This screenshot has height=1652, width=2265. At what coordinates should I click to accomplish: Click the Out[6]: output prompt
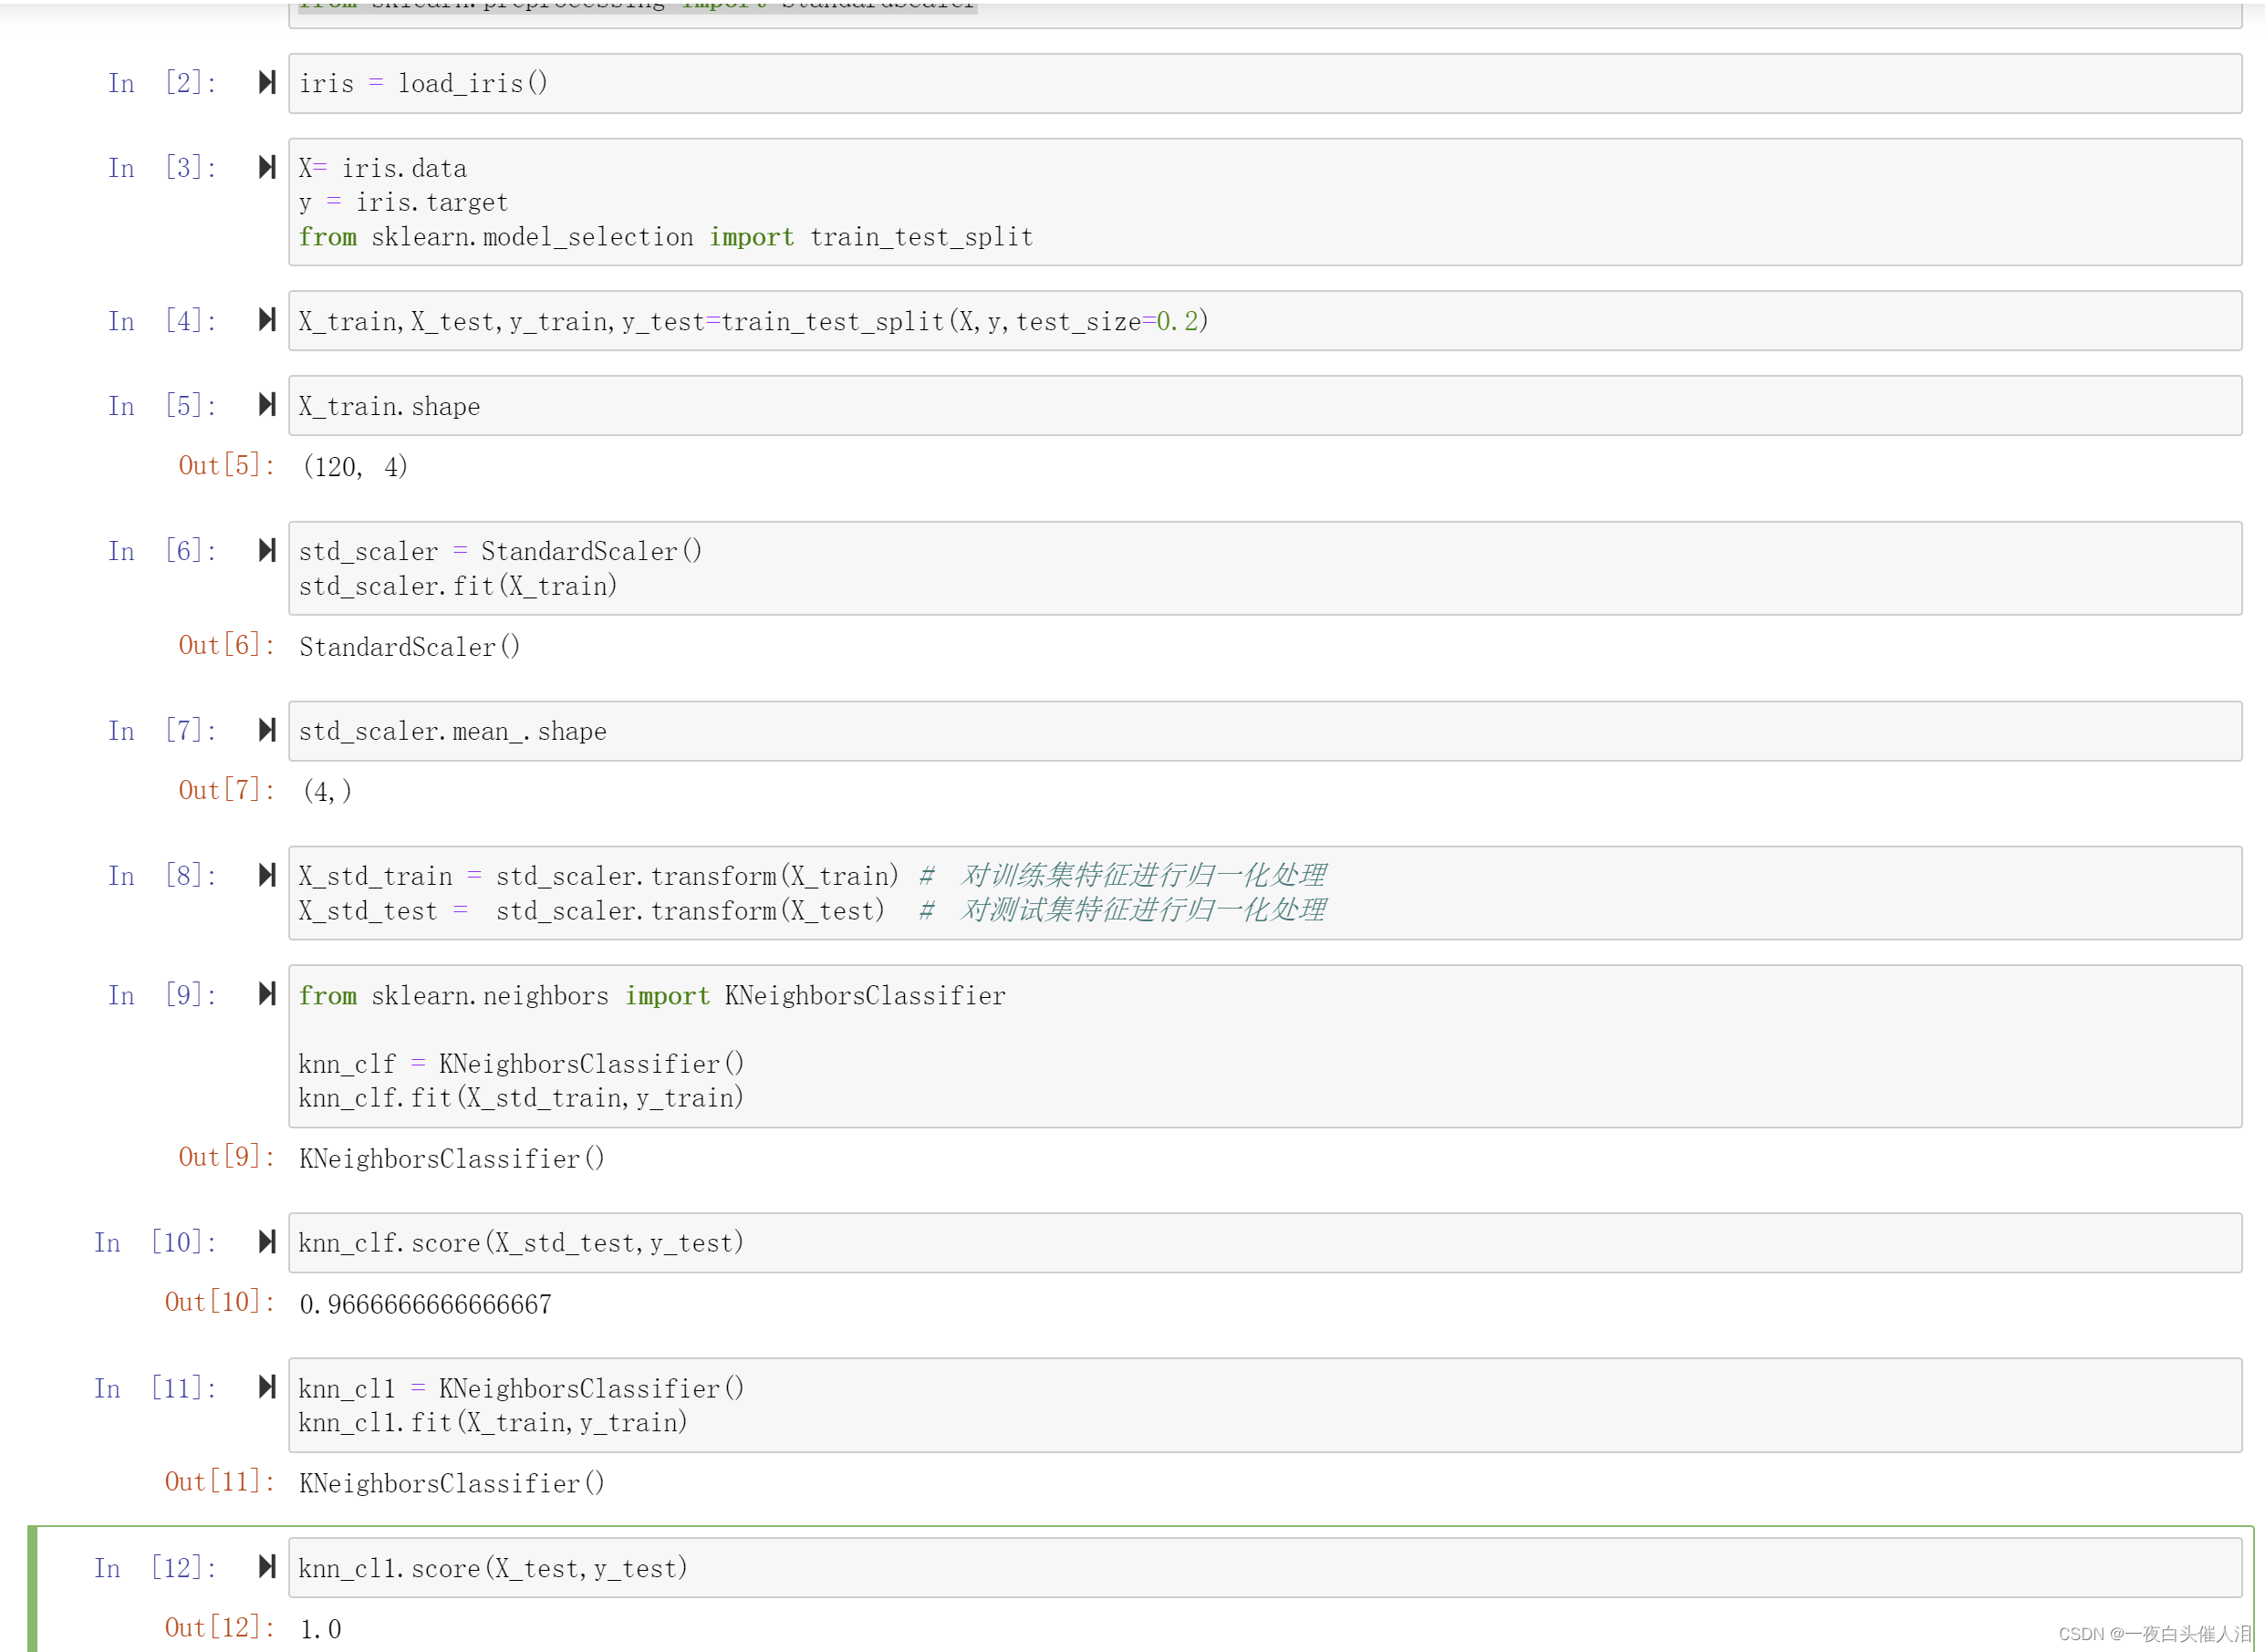coord(227,645)
